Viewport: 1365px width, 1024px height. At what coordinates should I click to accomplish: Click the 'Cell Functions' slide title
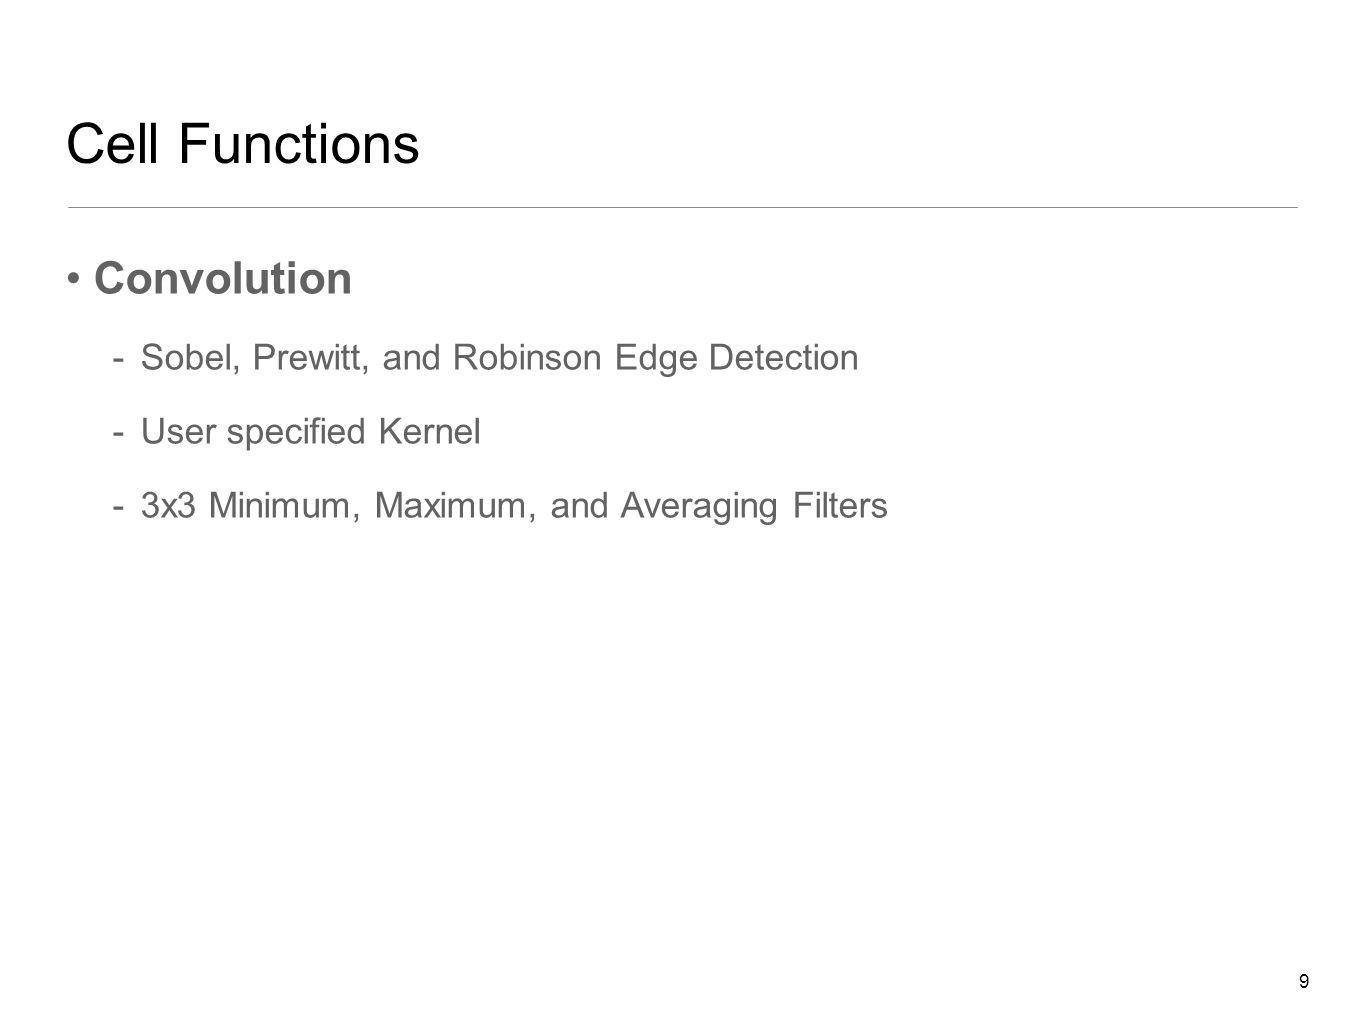pyautogui.click(x=242, y=144)
